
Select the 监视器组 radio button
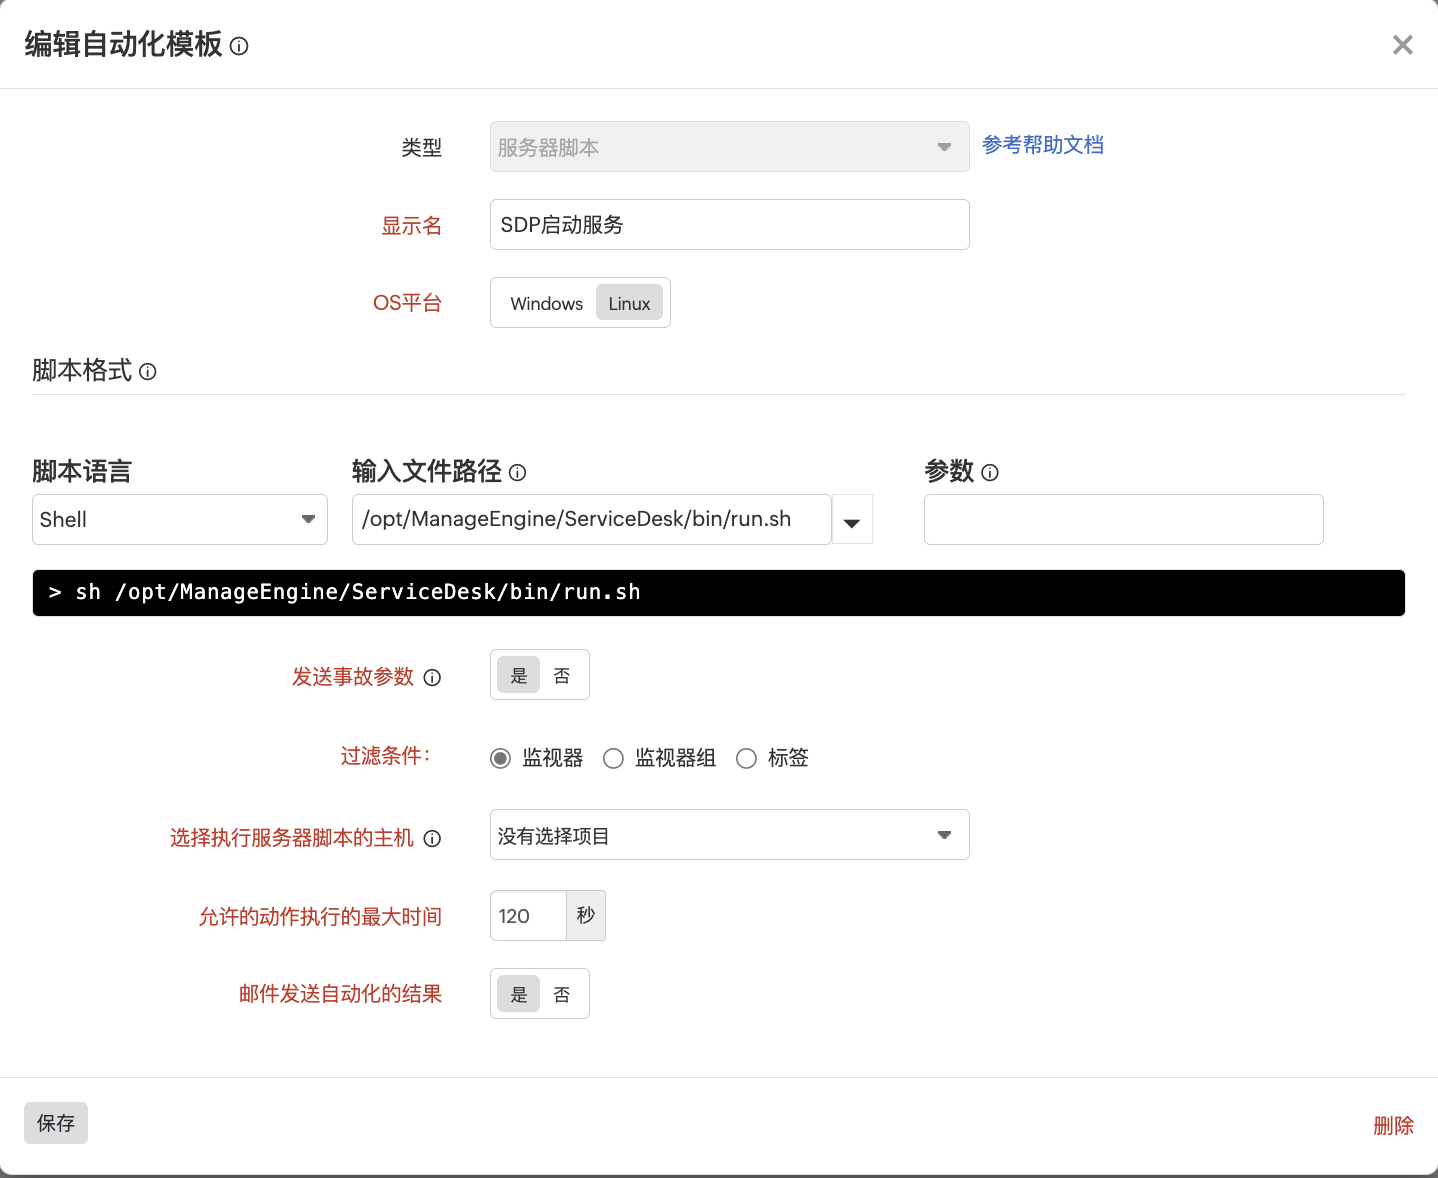pyautogui.click(x=613, y=758)
